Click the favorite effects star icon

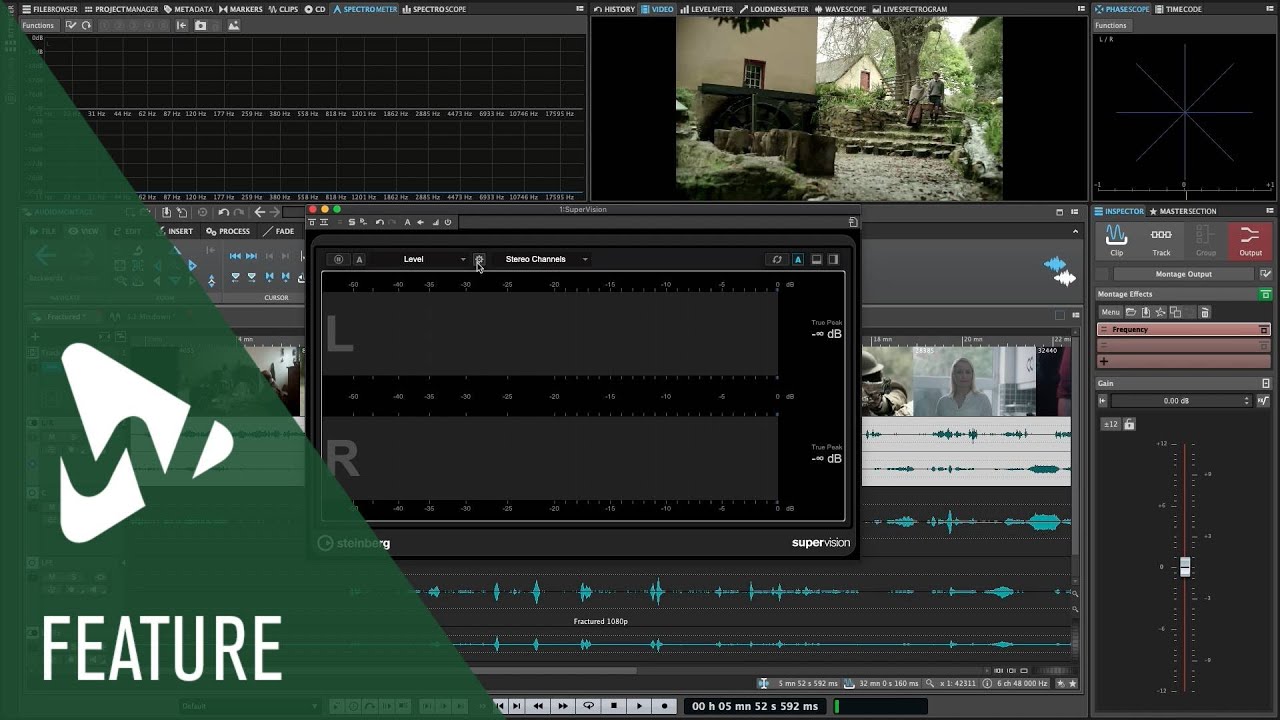(x=1161, y=312)
